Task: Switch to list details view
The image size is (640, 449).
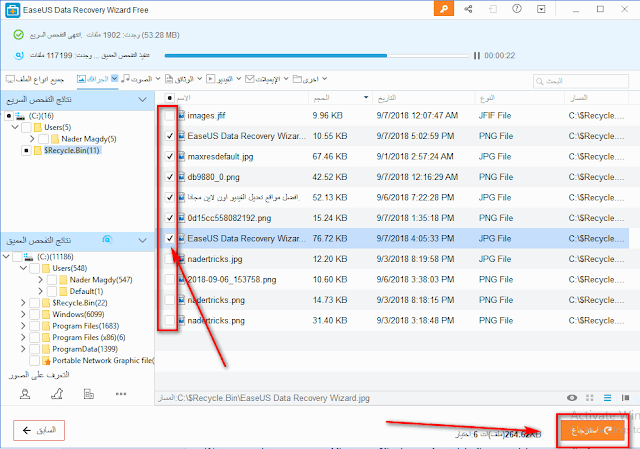Action: 607,398
